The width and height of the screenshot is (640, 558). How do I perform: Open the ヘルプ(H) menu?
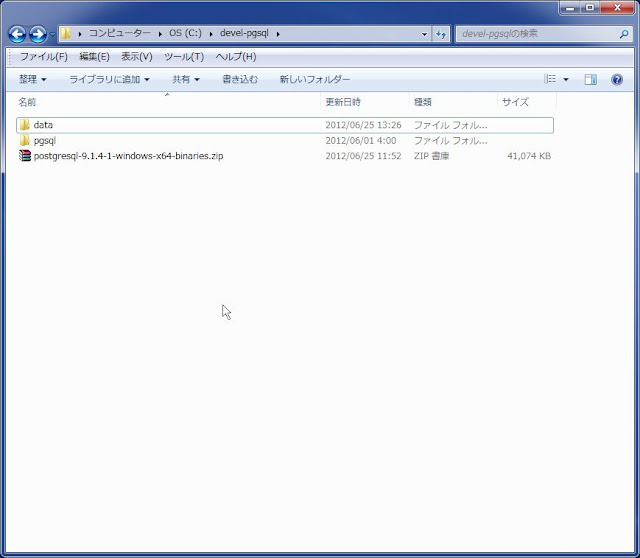coord(236,57)
